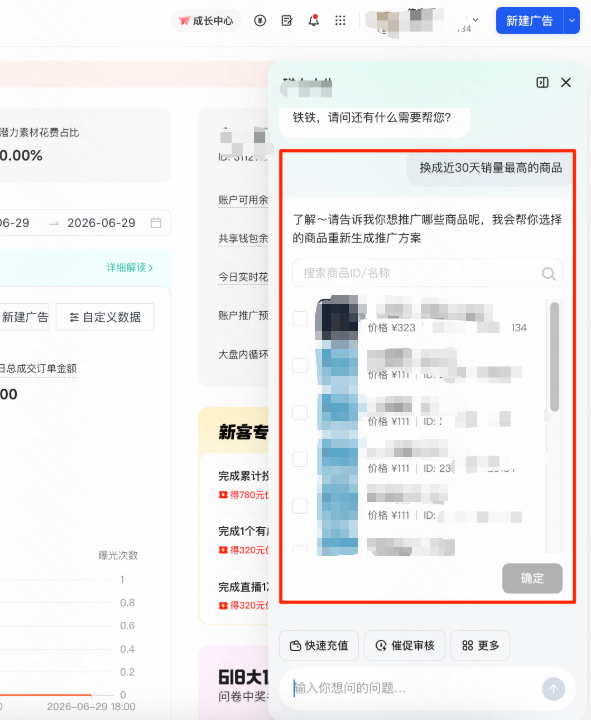Click the 输入你想问的问题 input box
This screenshot has height=720, width=591.
(x=413, y=688)
